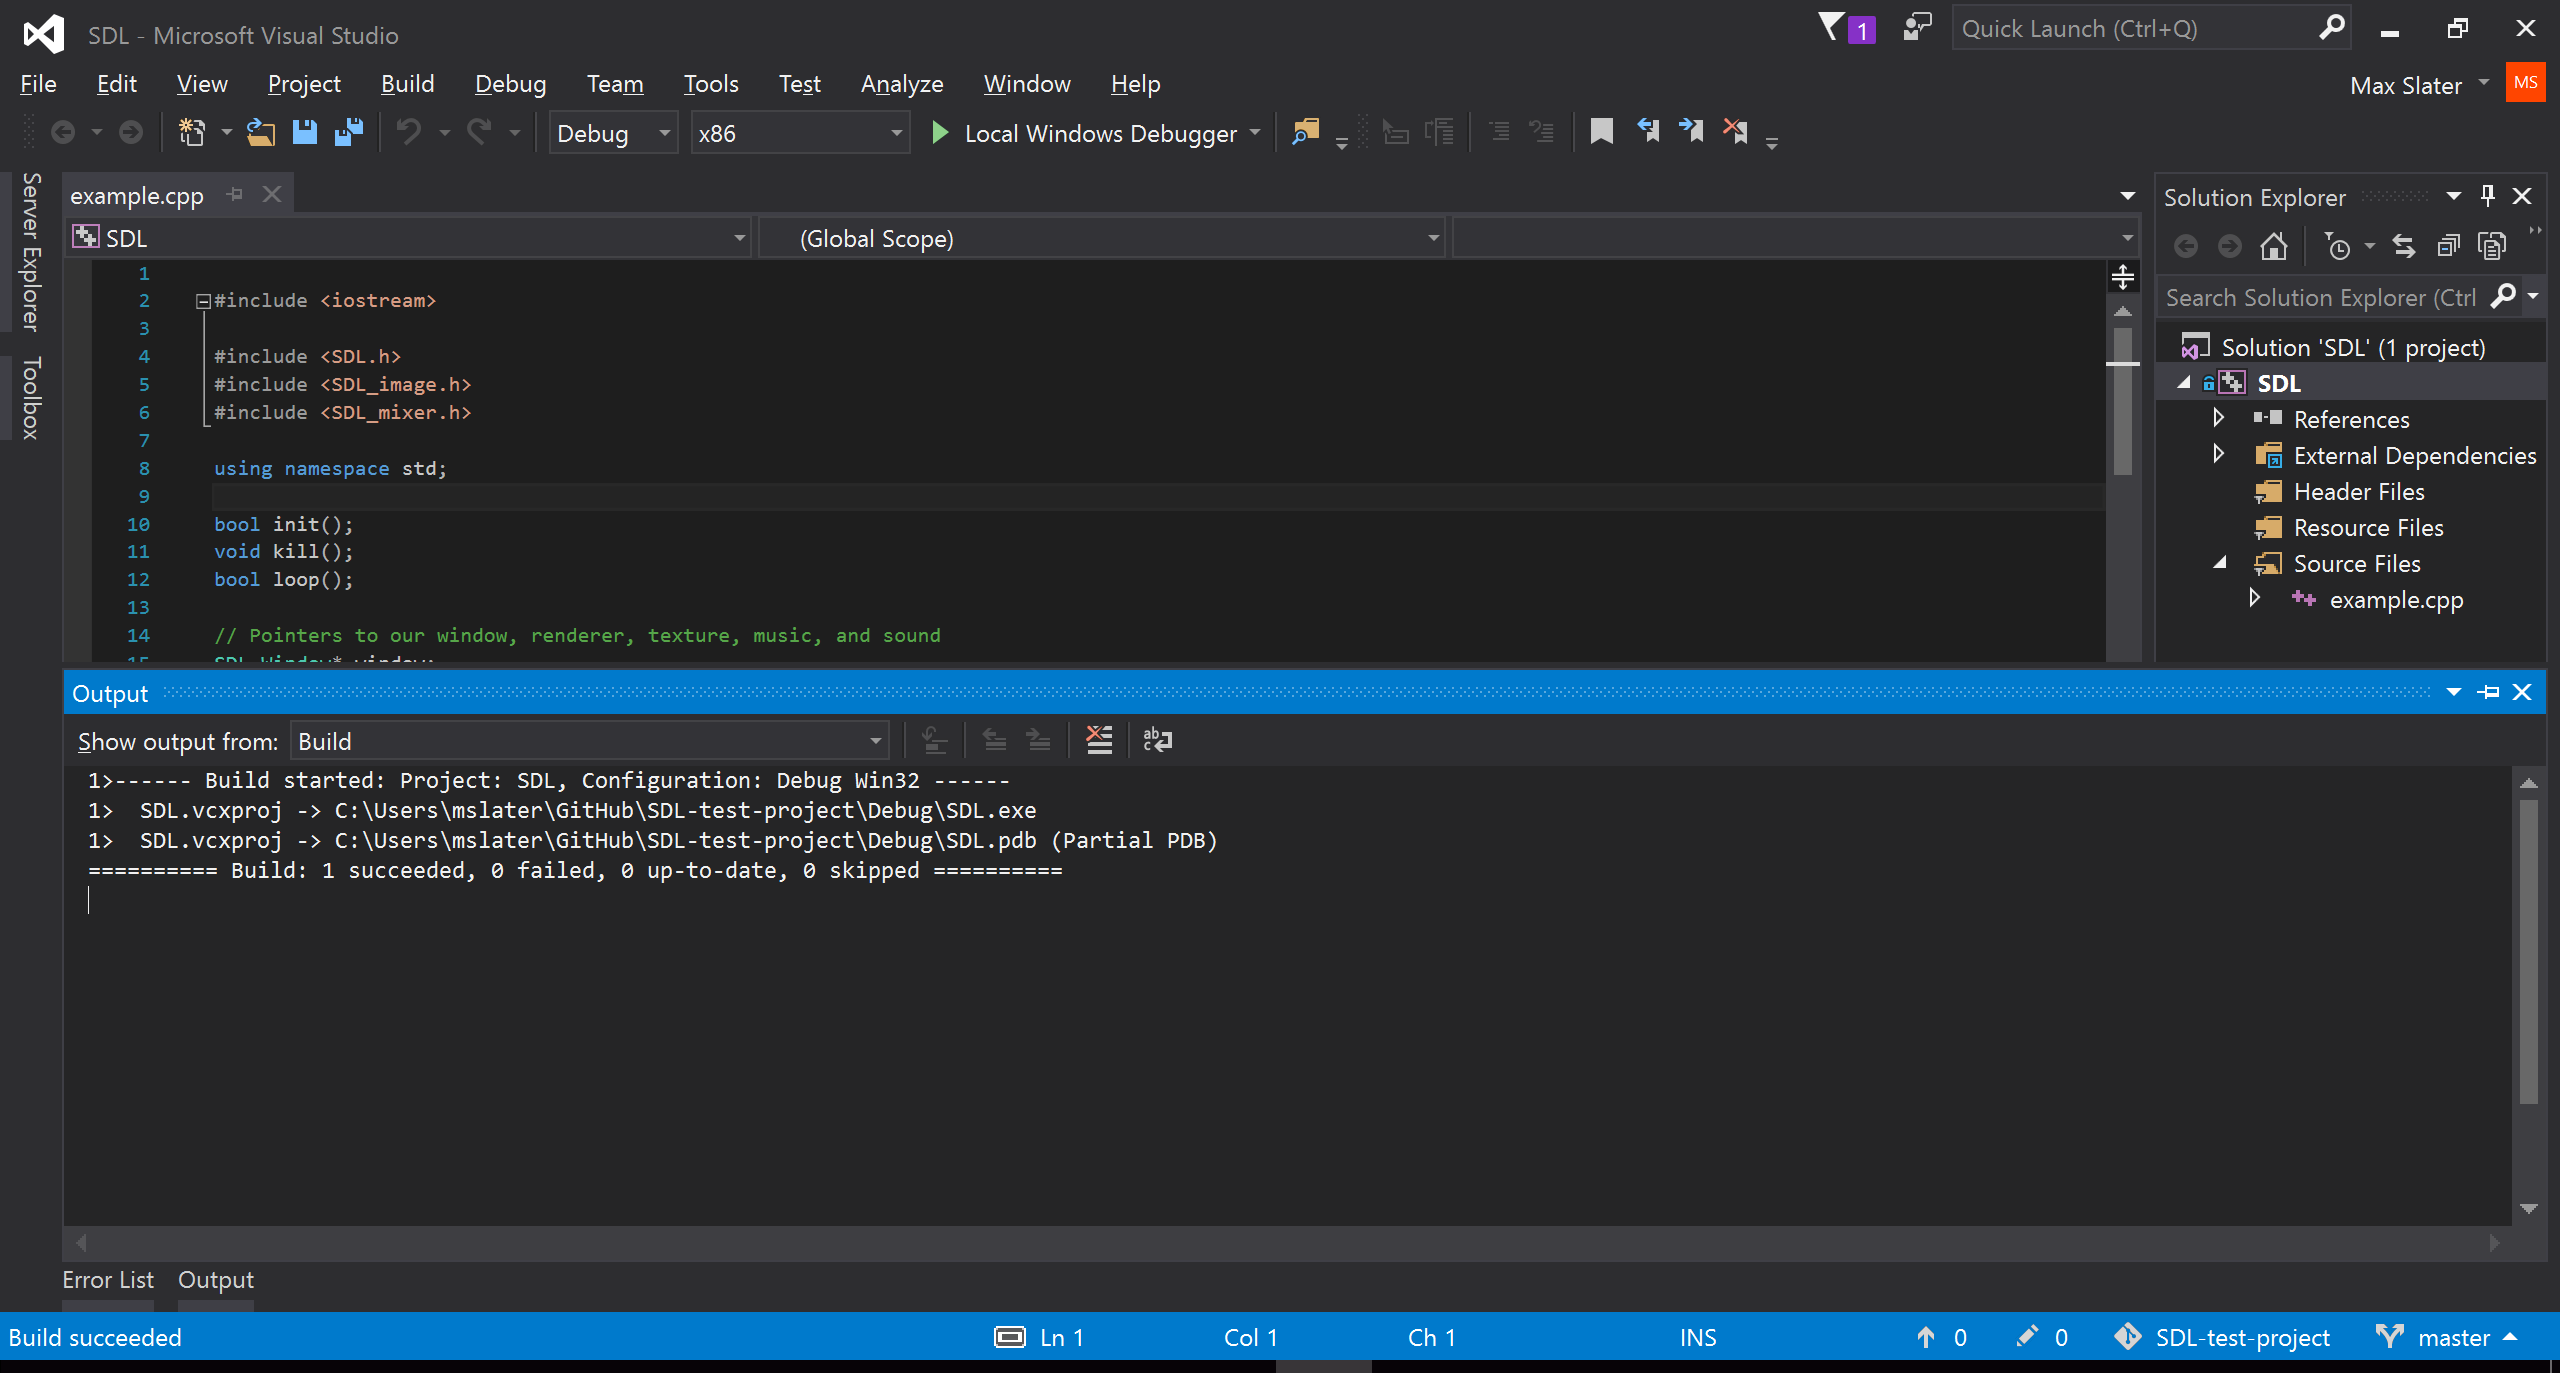Screen dimensions: 2560x1373
Task: Click the Quick Launch magnifier icon
Action: pos(2332,28)
